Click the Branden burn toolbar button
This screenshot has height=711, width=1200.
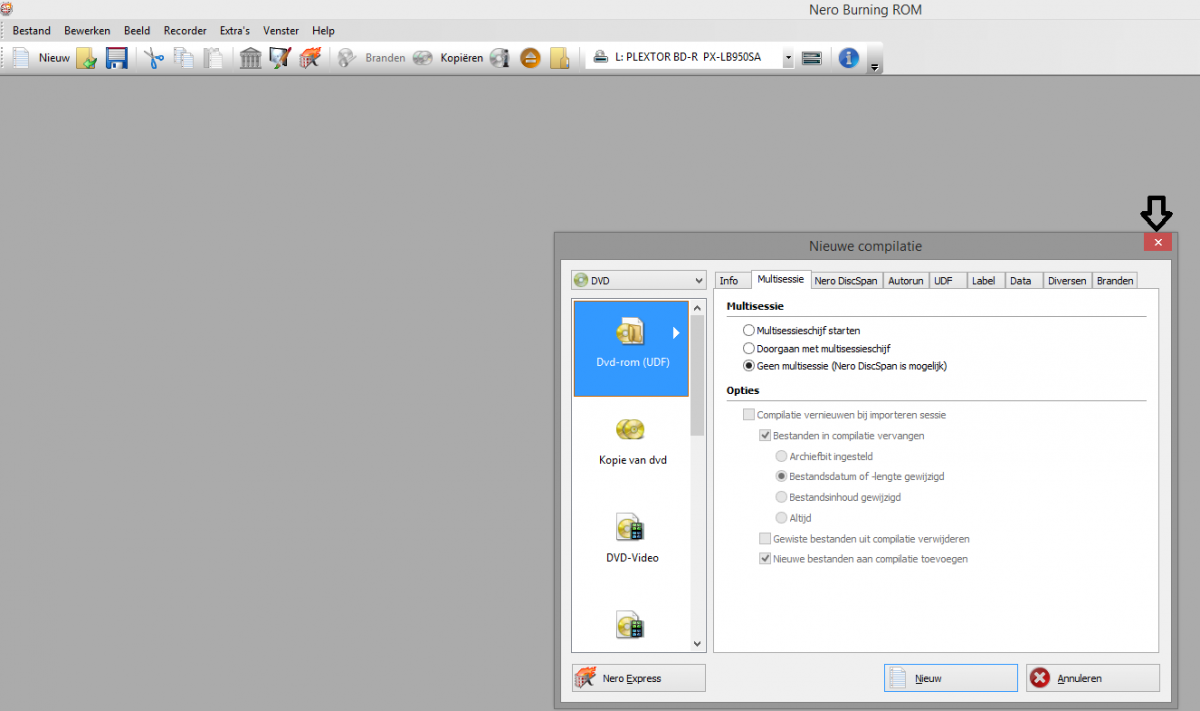(x=371, y=58)
